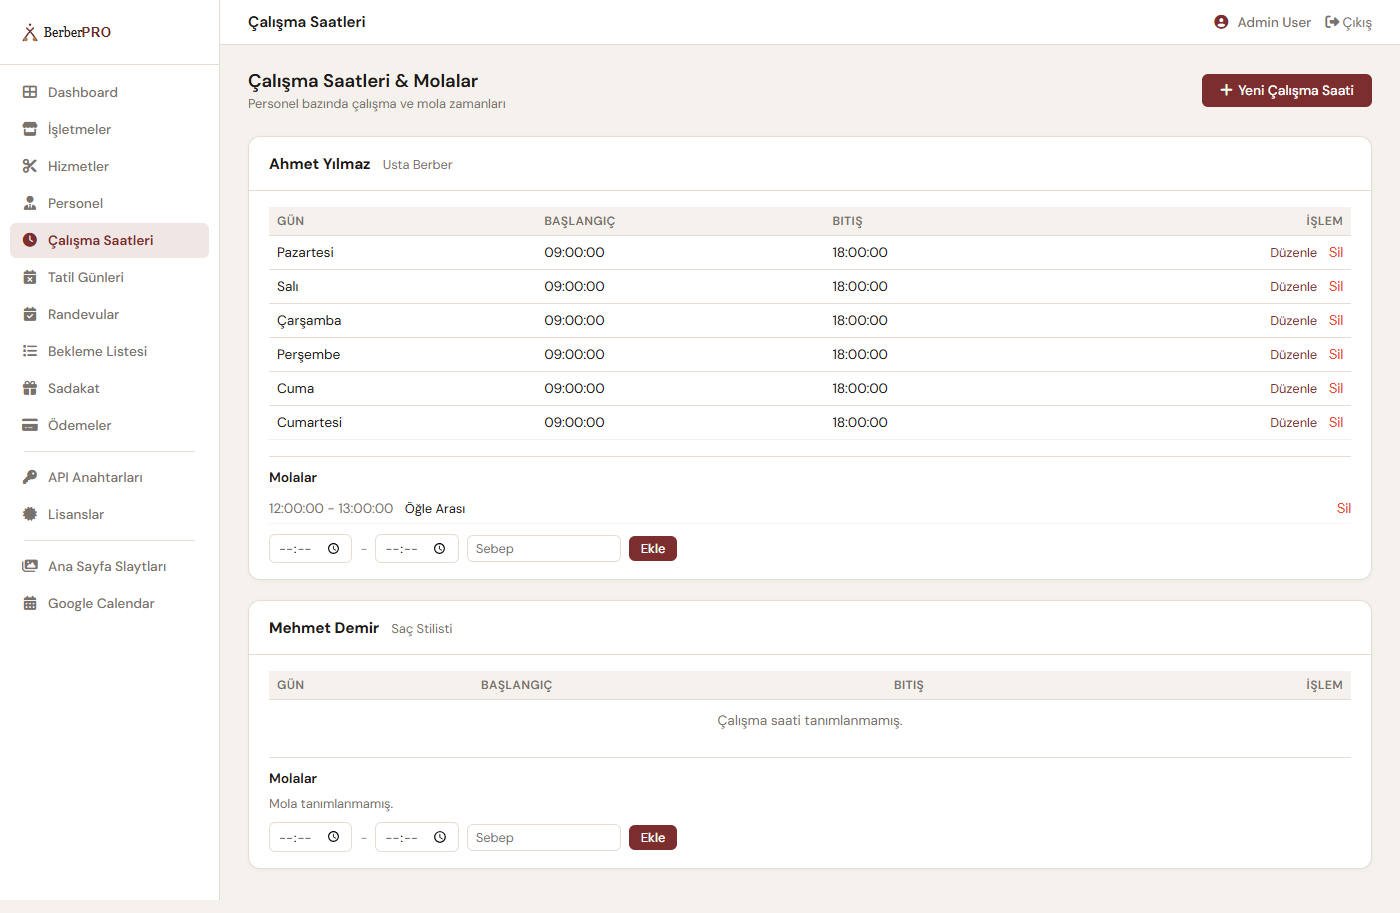Click the Personel user icon
This screenshot has width=1400, height=913.
click(x=30, y=203)
